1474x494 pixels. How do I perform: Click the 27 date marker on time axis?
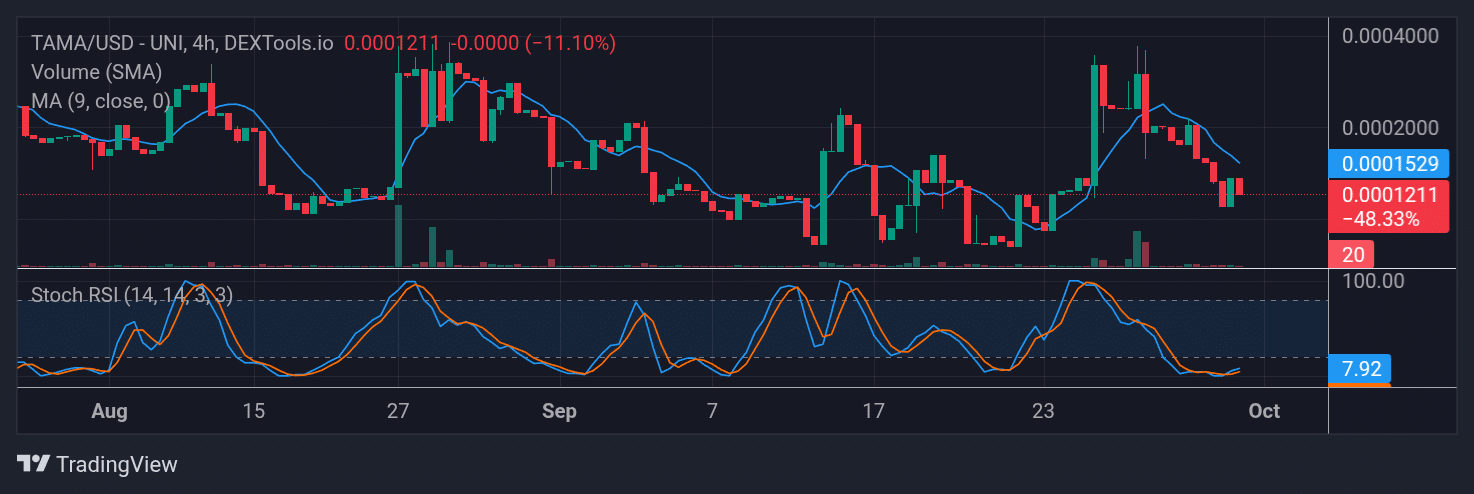pyautogui.click(x=399, y=411)
